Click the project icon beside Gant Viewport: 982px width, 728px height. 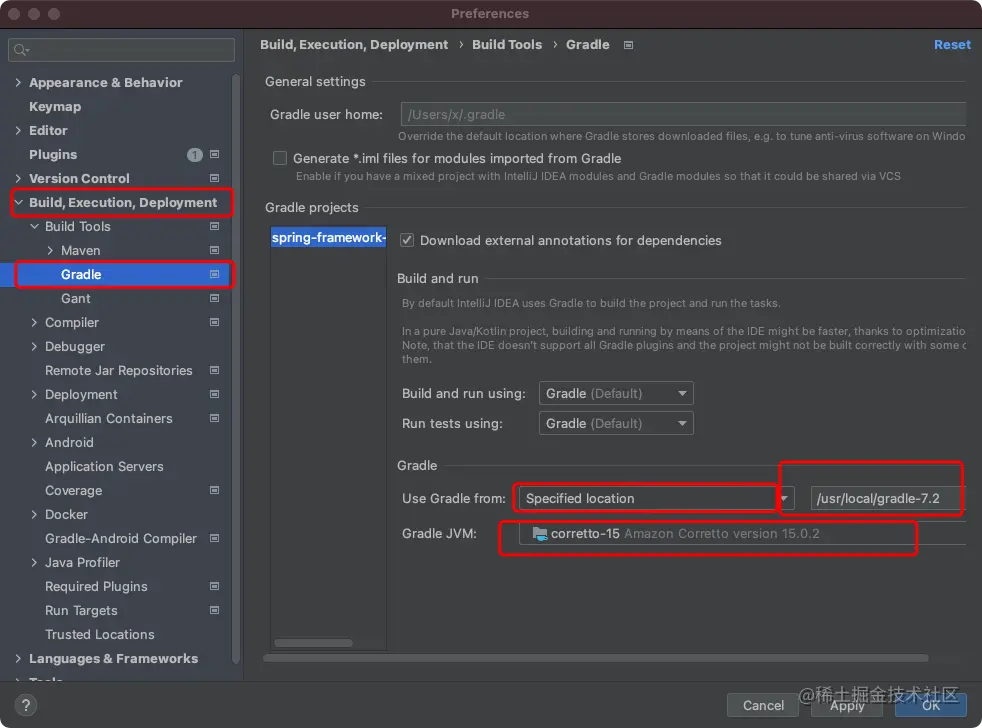tap(214, 298)
